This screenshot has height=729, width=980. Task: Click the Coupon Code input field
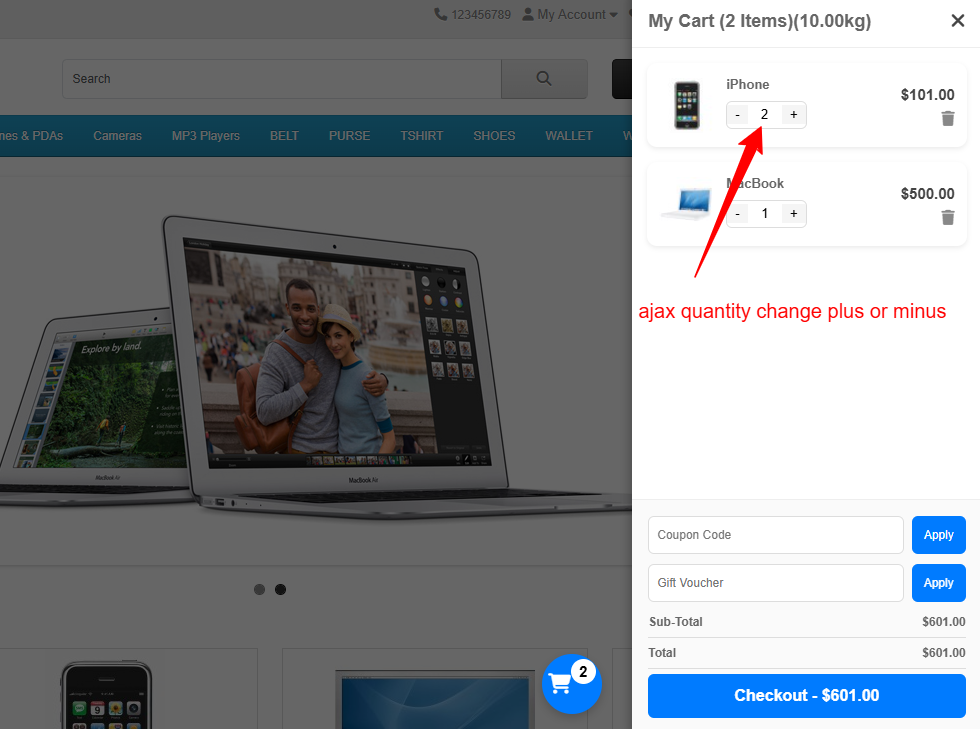[775, 535]
